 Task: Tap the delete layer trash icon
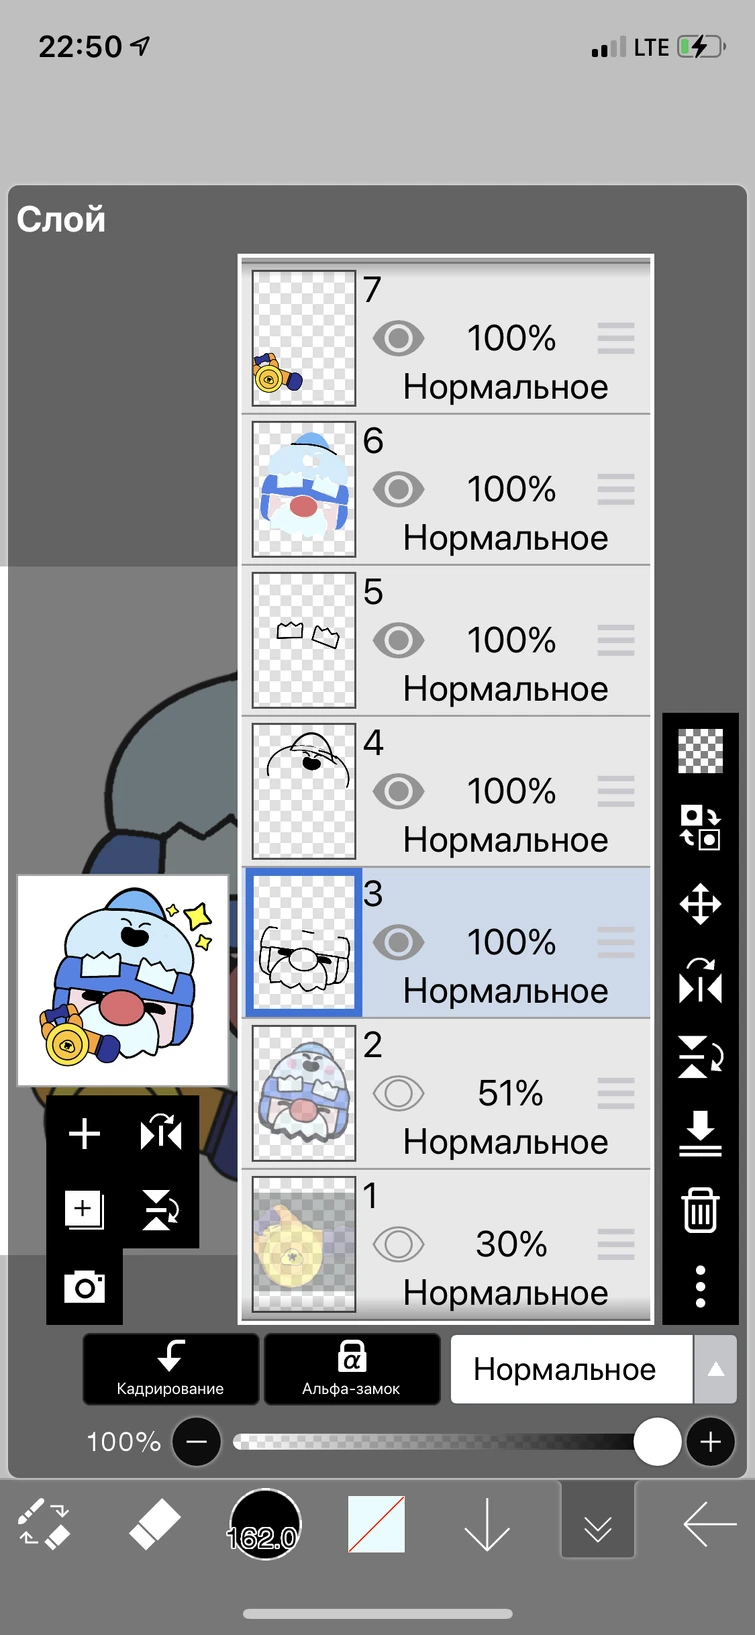[x=700, y=1209]
